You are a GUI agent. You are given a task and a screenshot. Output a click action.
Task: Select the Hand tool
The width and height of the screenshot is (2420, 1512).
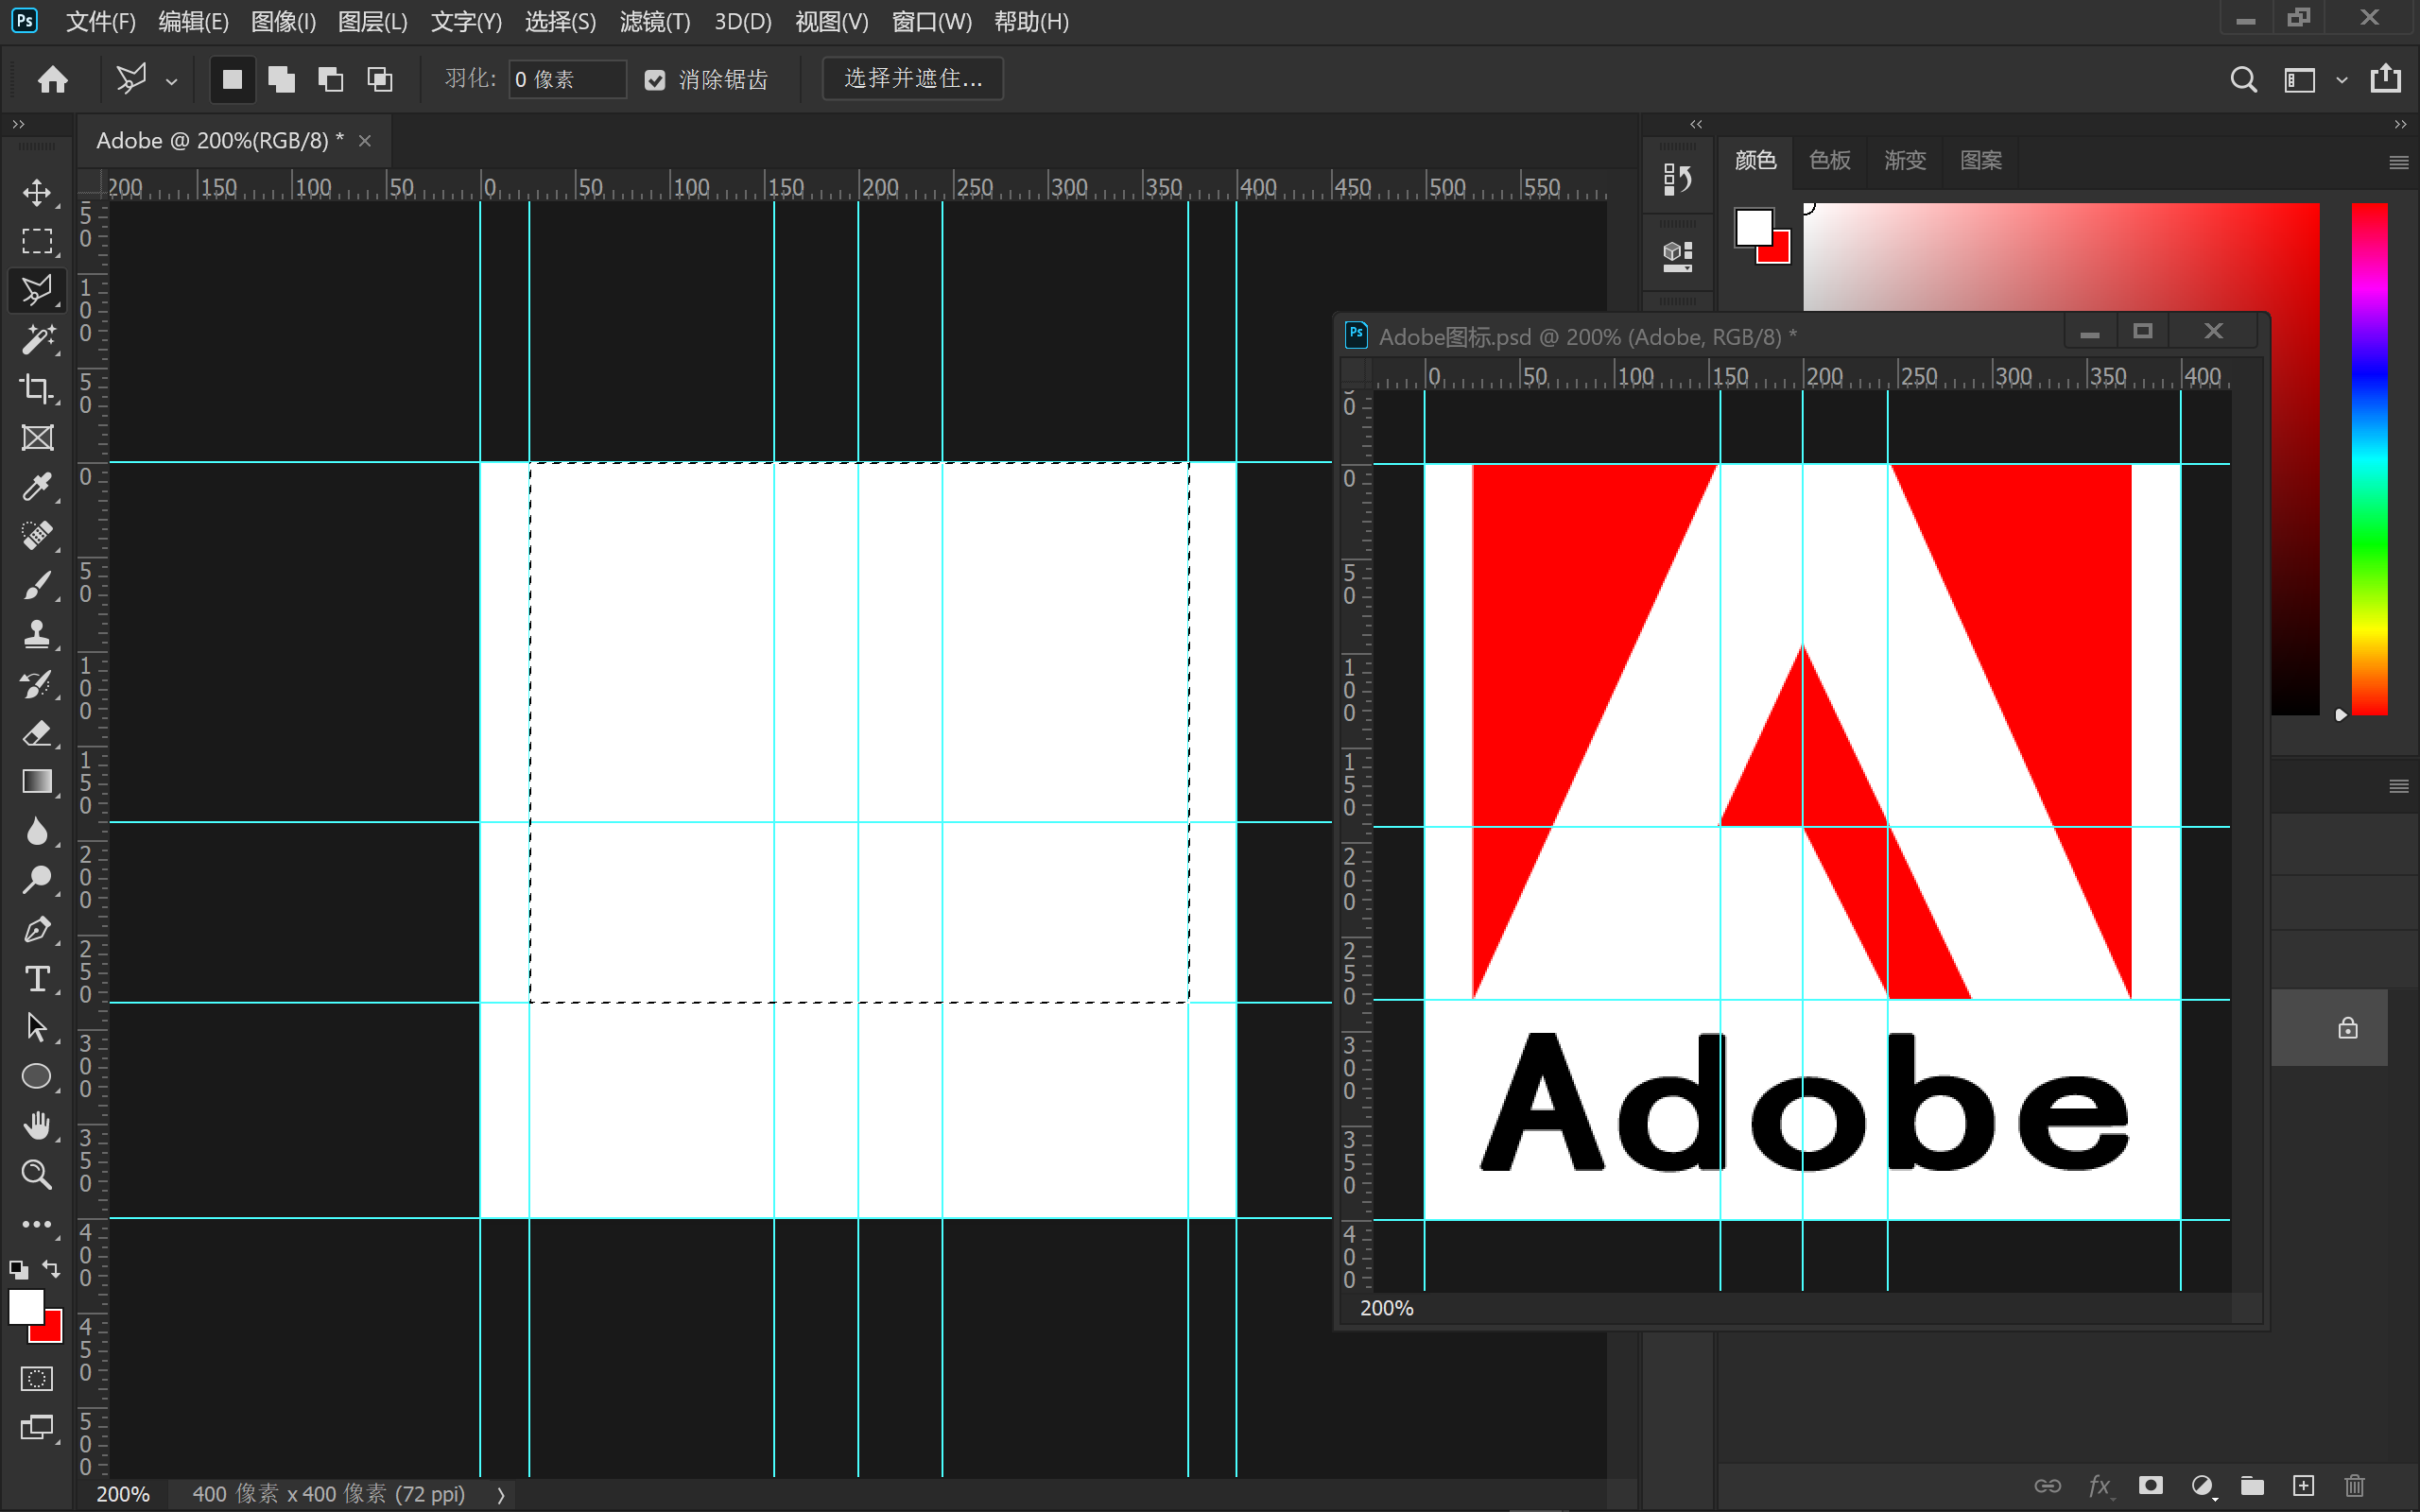pos(37,1126)
